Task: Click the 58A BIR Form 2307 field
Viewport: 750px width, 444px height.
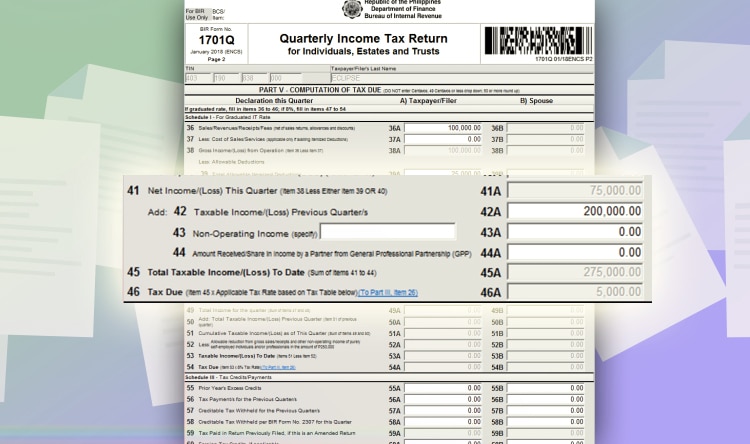Action: tap(443, 422)
